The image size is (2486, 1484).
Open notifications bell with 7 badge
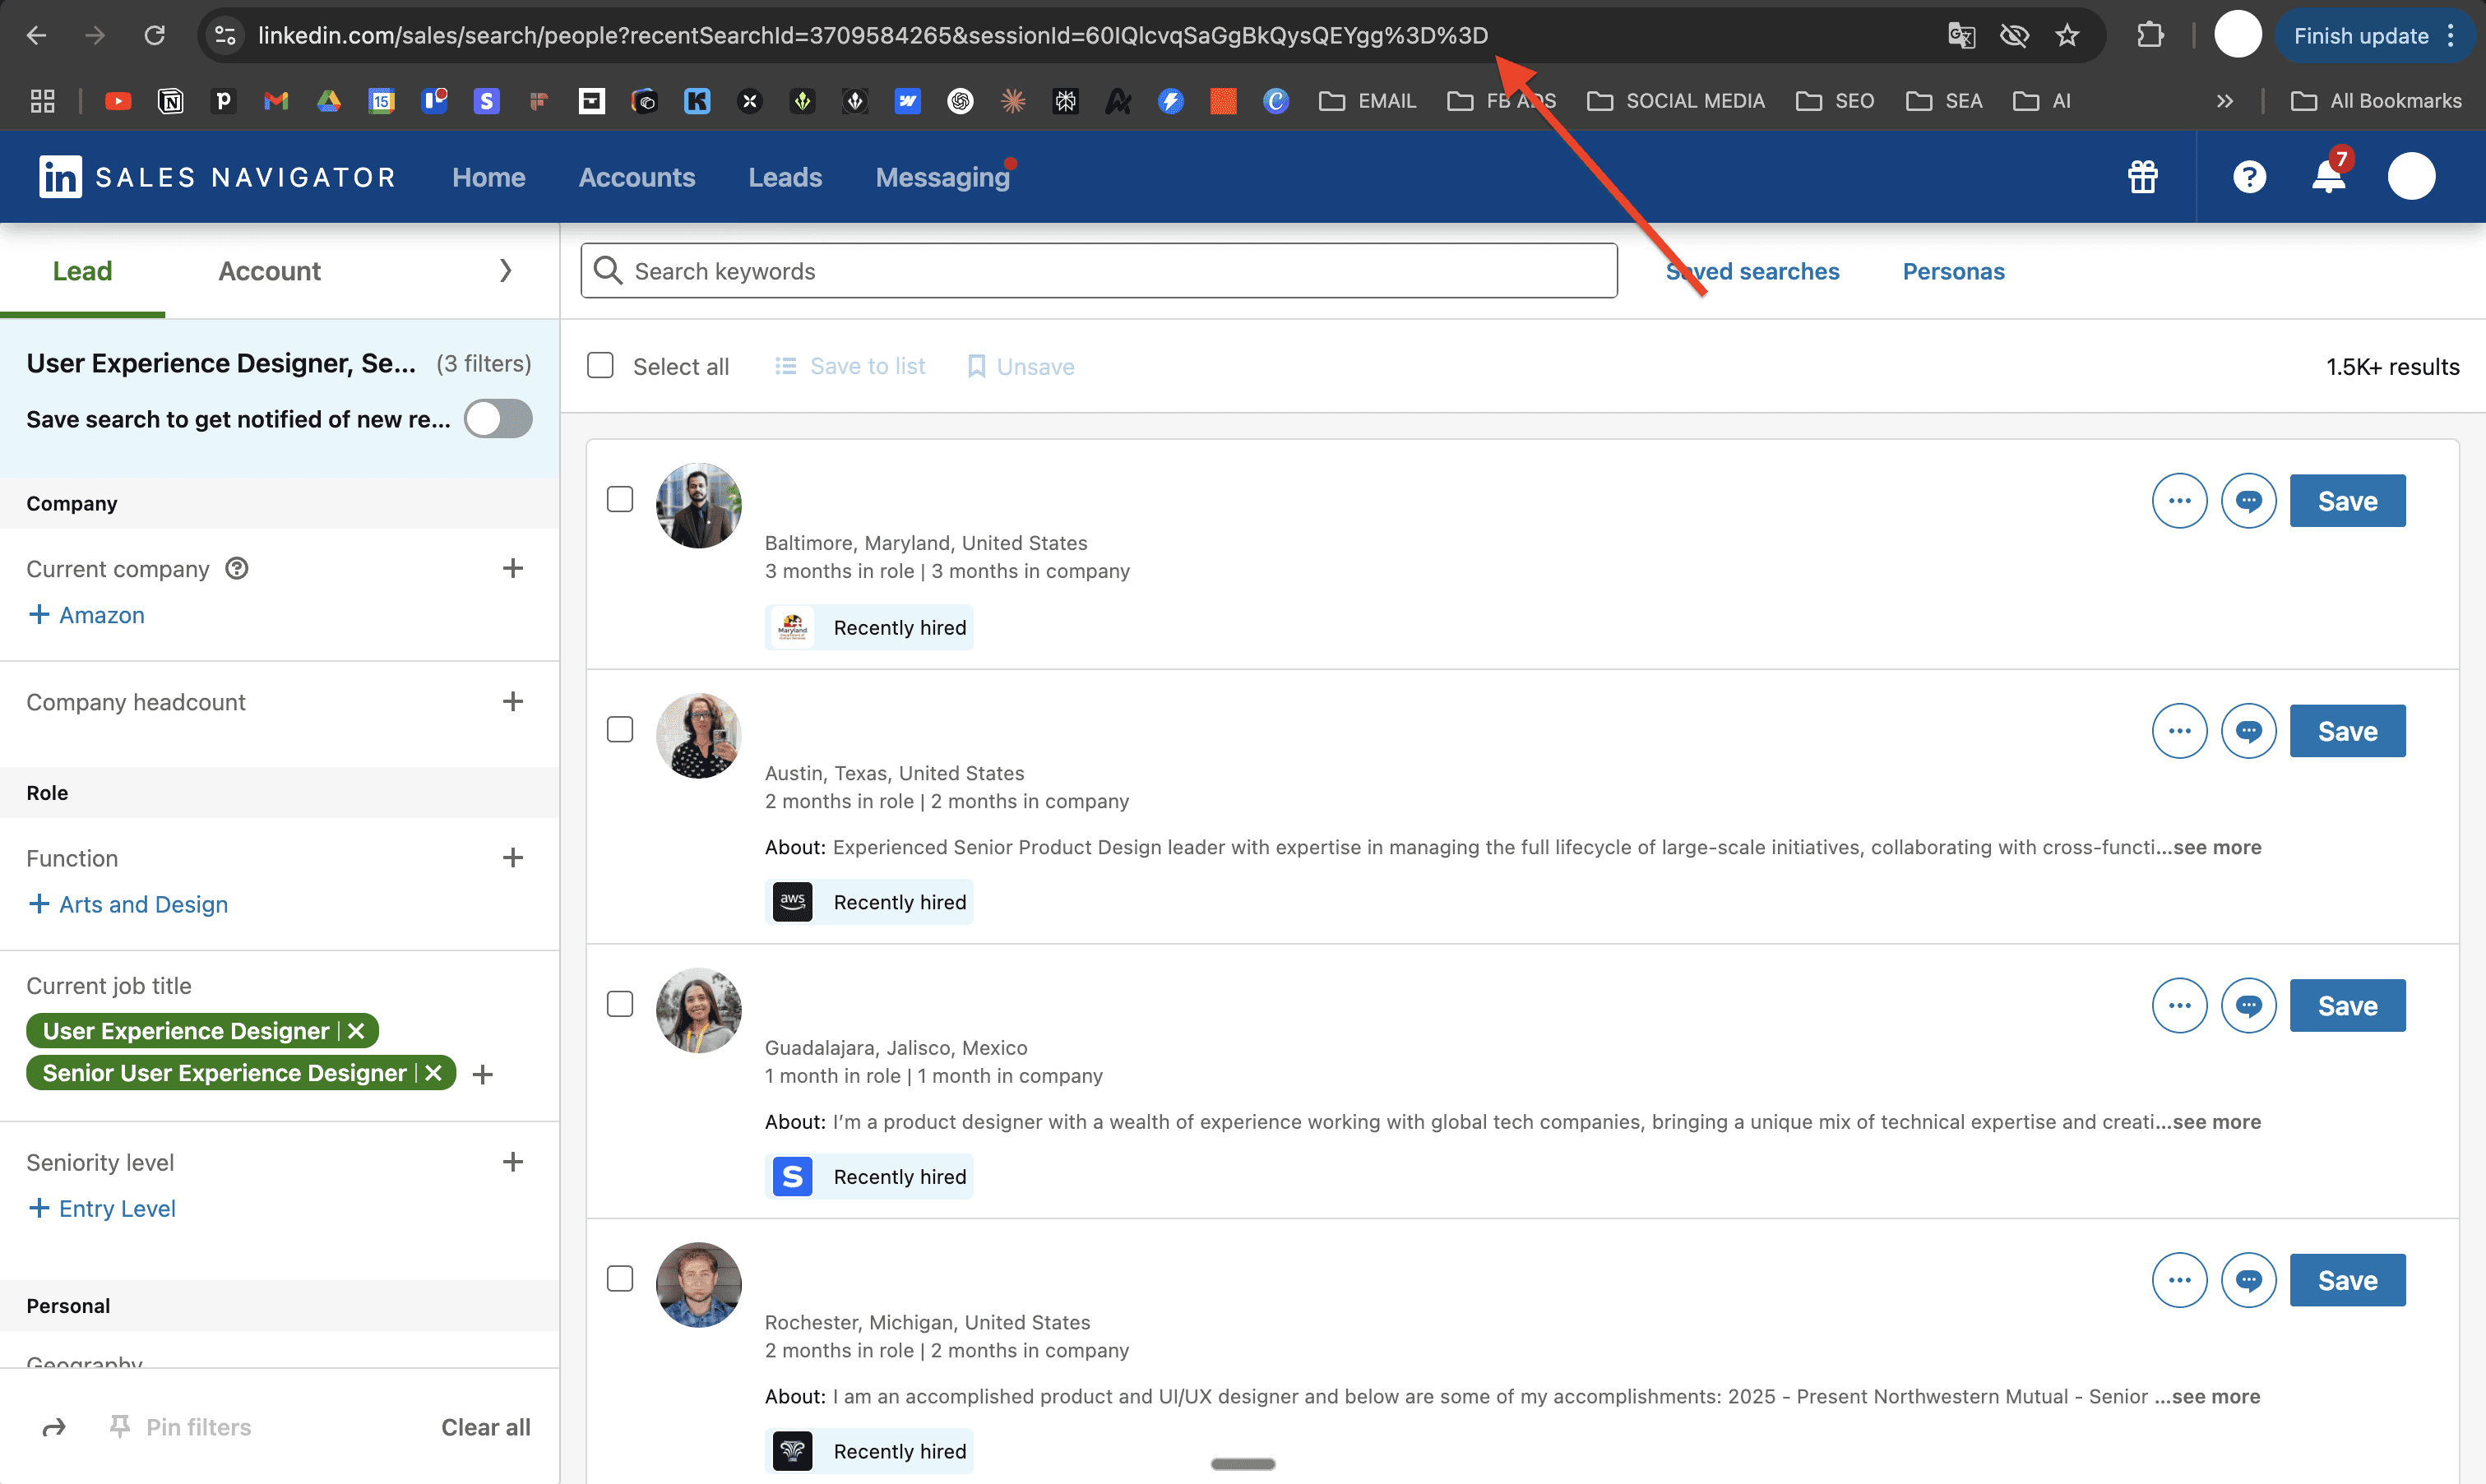click(2329, 177)
